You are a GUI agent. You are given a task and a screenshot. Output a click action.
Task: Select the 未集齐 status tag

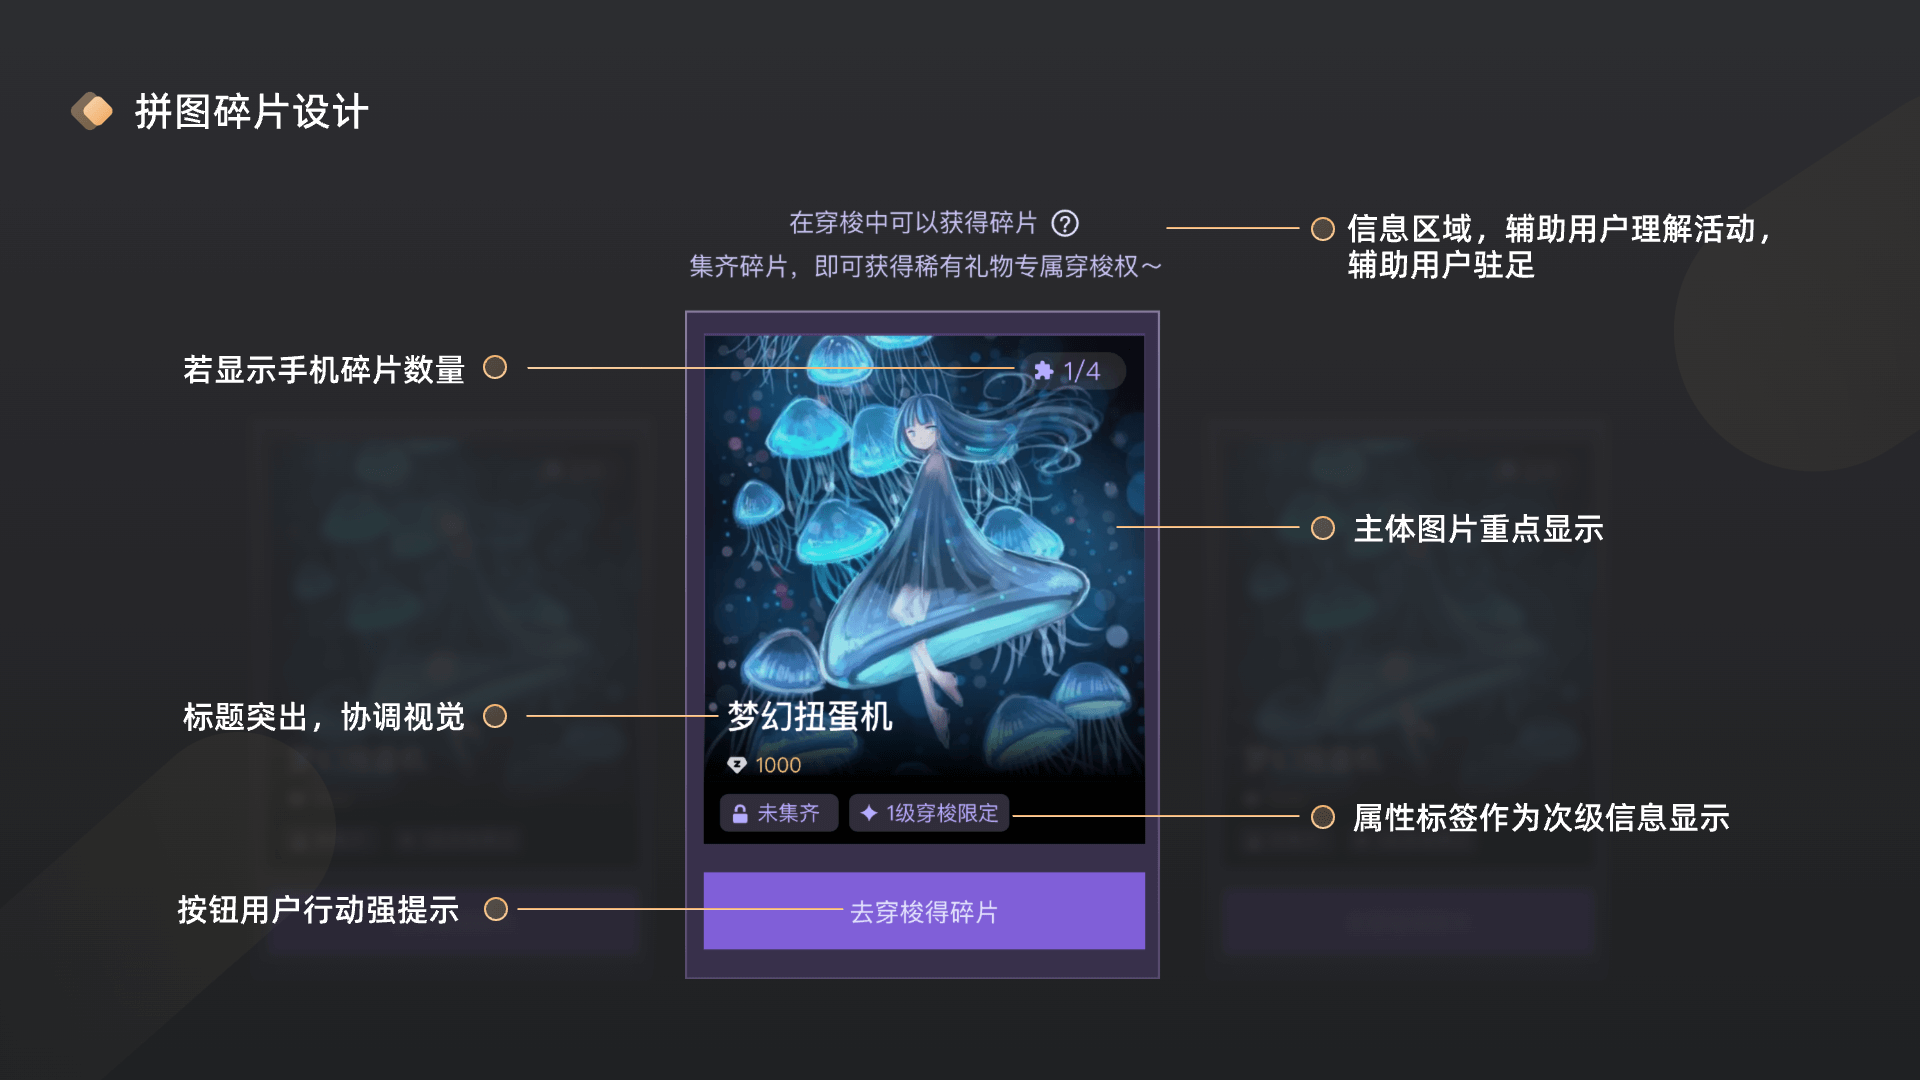(779, 813)
